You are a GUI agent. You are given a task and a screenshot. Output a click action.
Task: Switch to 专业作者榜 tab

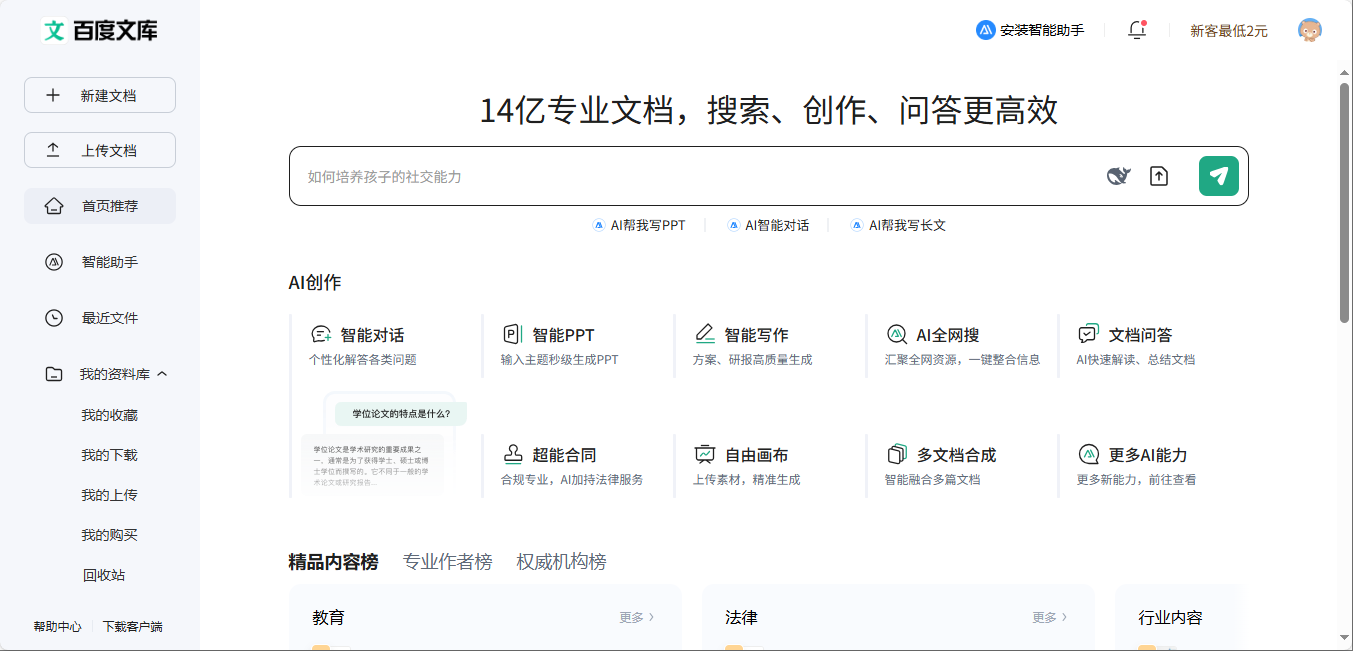coord(447,561)
